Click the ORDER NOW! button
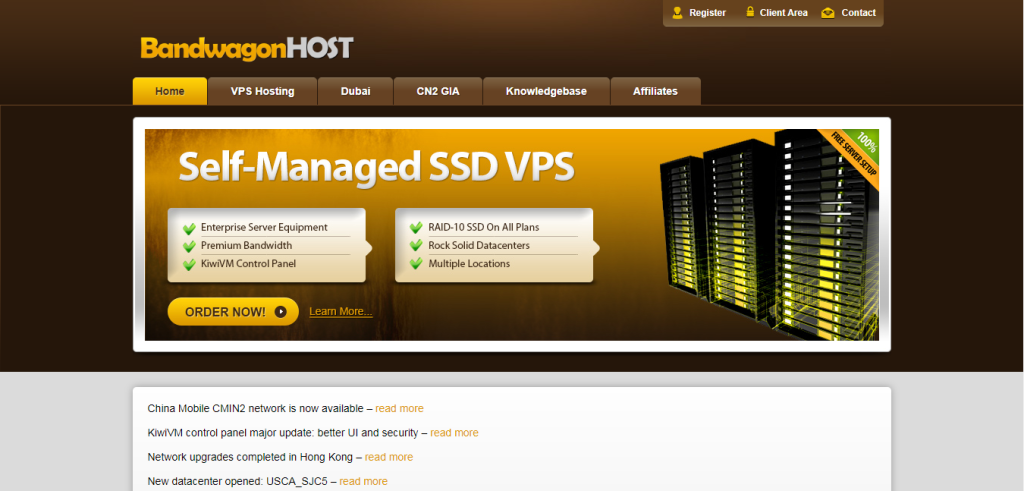The height and width of the screenshot is (491, 1024). click(x=233, y=311)
